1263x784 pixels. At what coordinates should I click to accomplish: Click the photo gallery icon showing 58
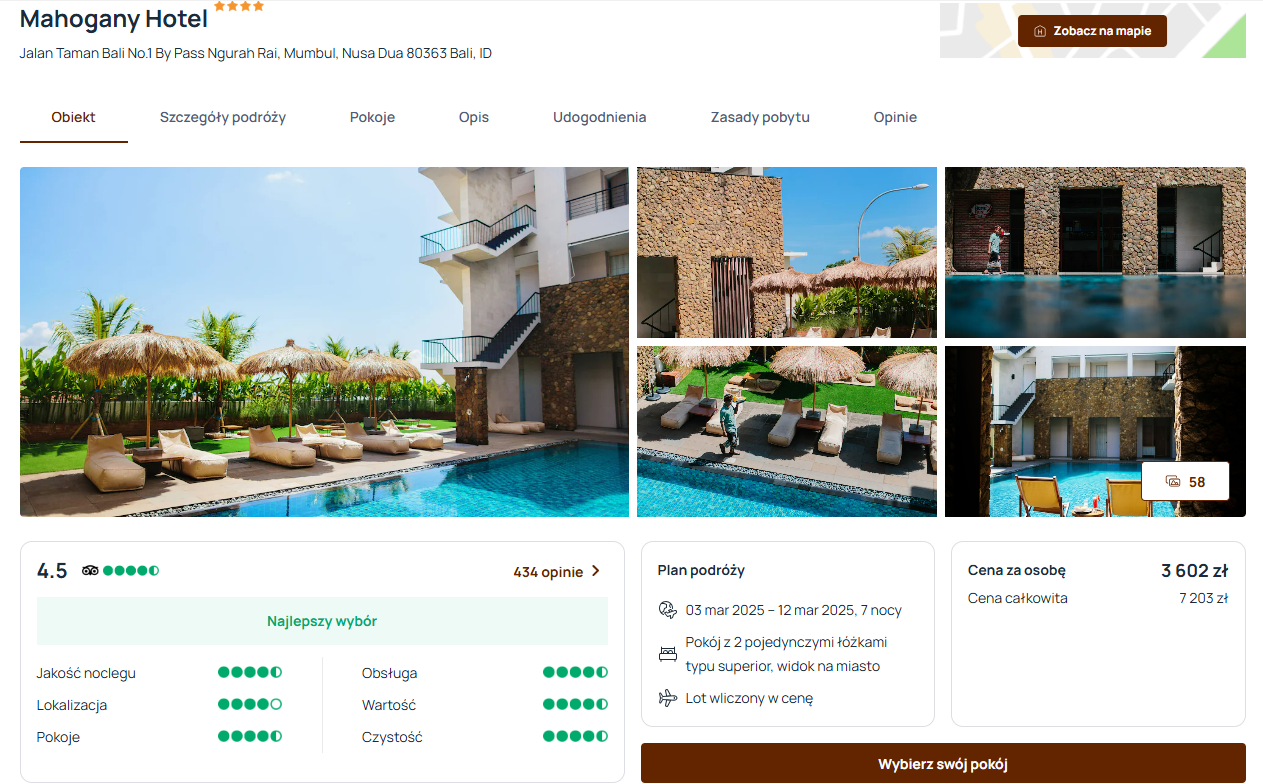[1173, 482]
